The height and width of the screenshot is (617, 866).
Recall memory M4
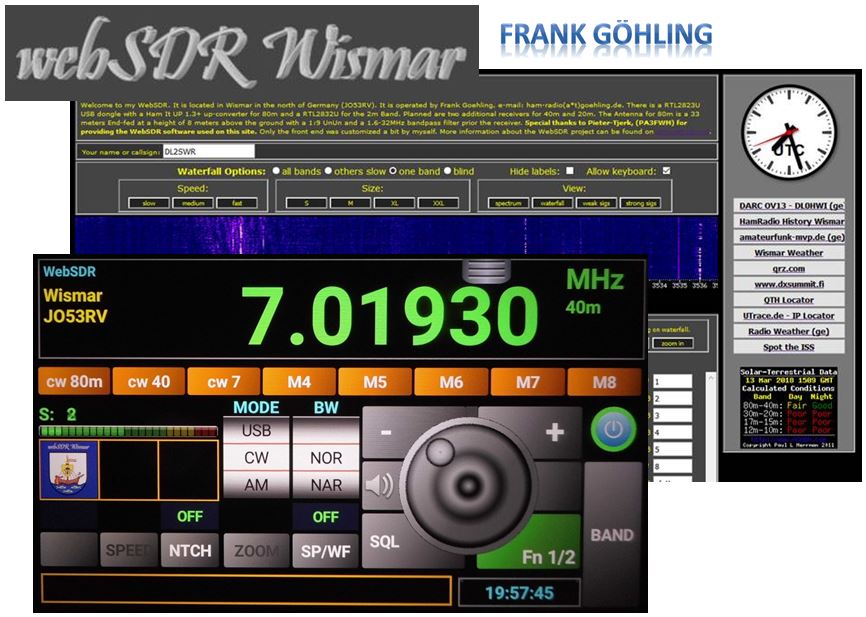tap(299, 382)
